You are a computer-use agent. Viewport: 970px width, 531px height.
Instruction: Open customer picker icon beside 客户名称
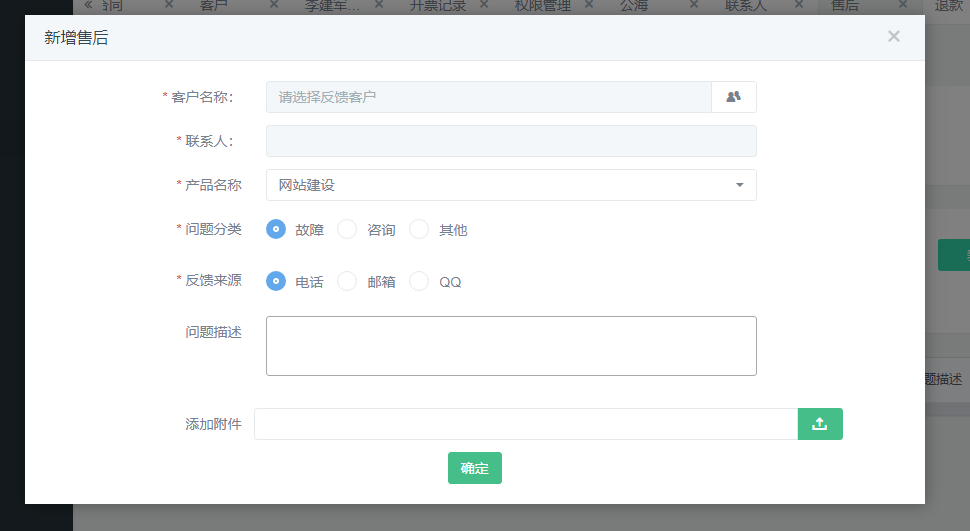[734, 97]
